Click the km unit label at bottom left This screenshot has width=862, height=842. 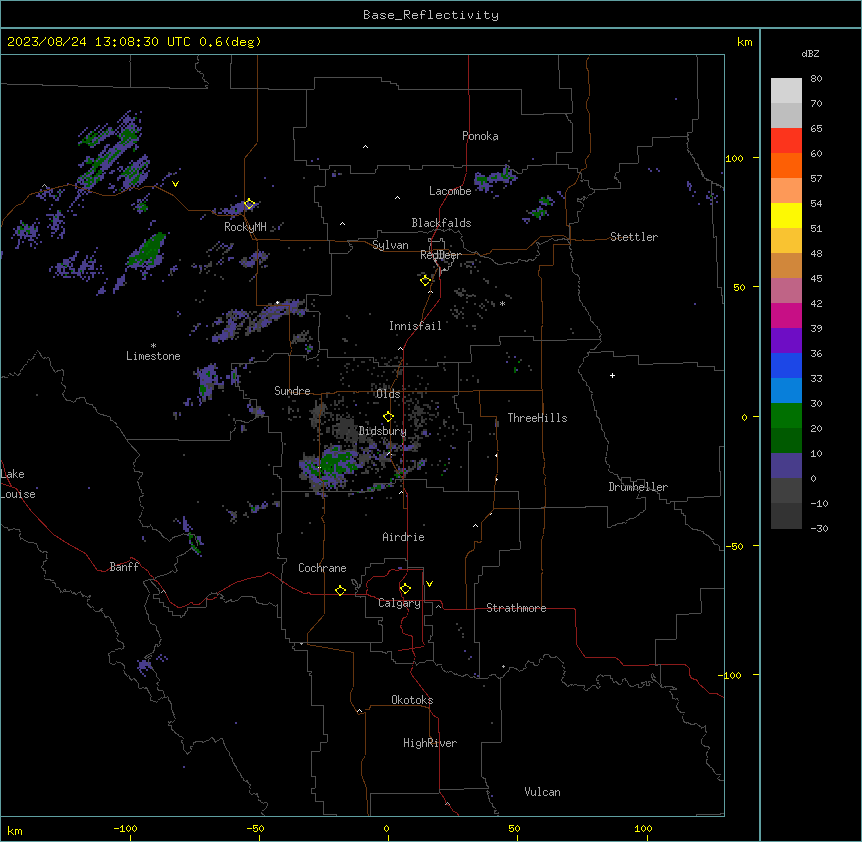click(15, 830)
